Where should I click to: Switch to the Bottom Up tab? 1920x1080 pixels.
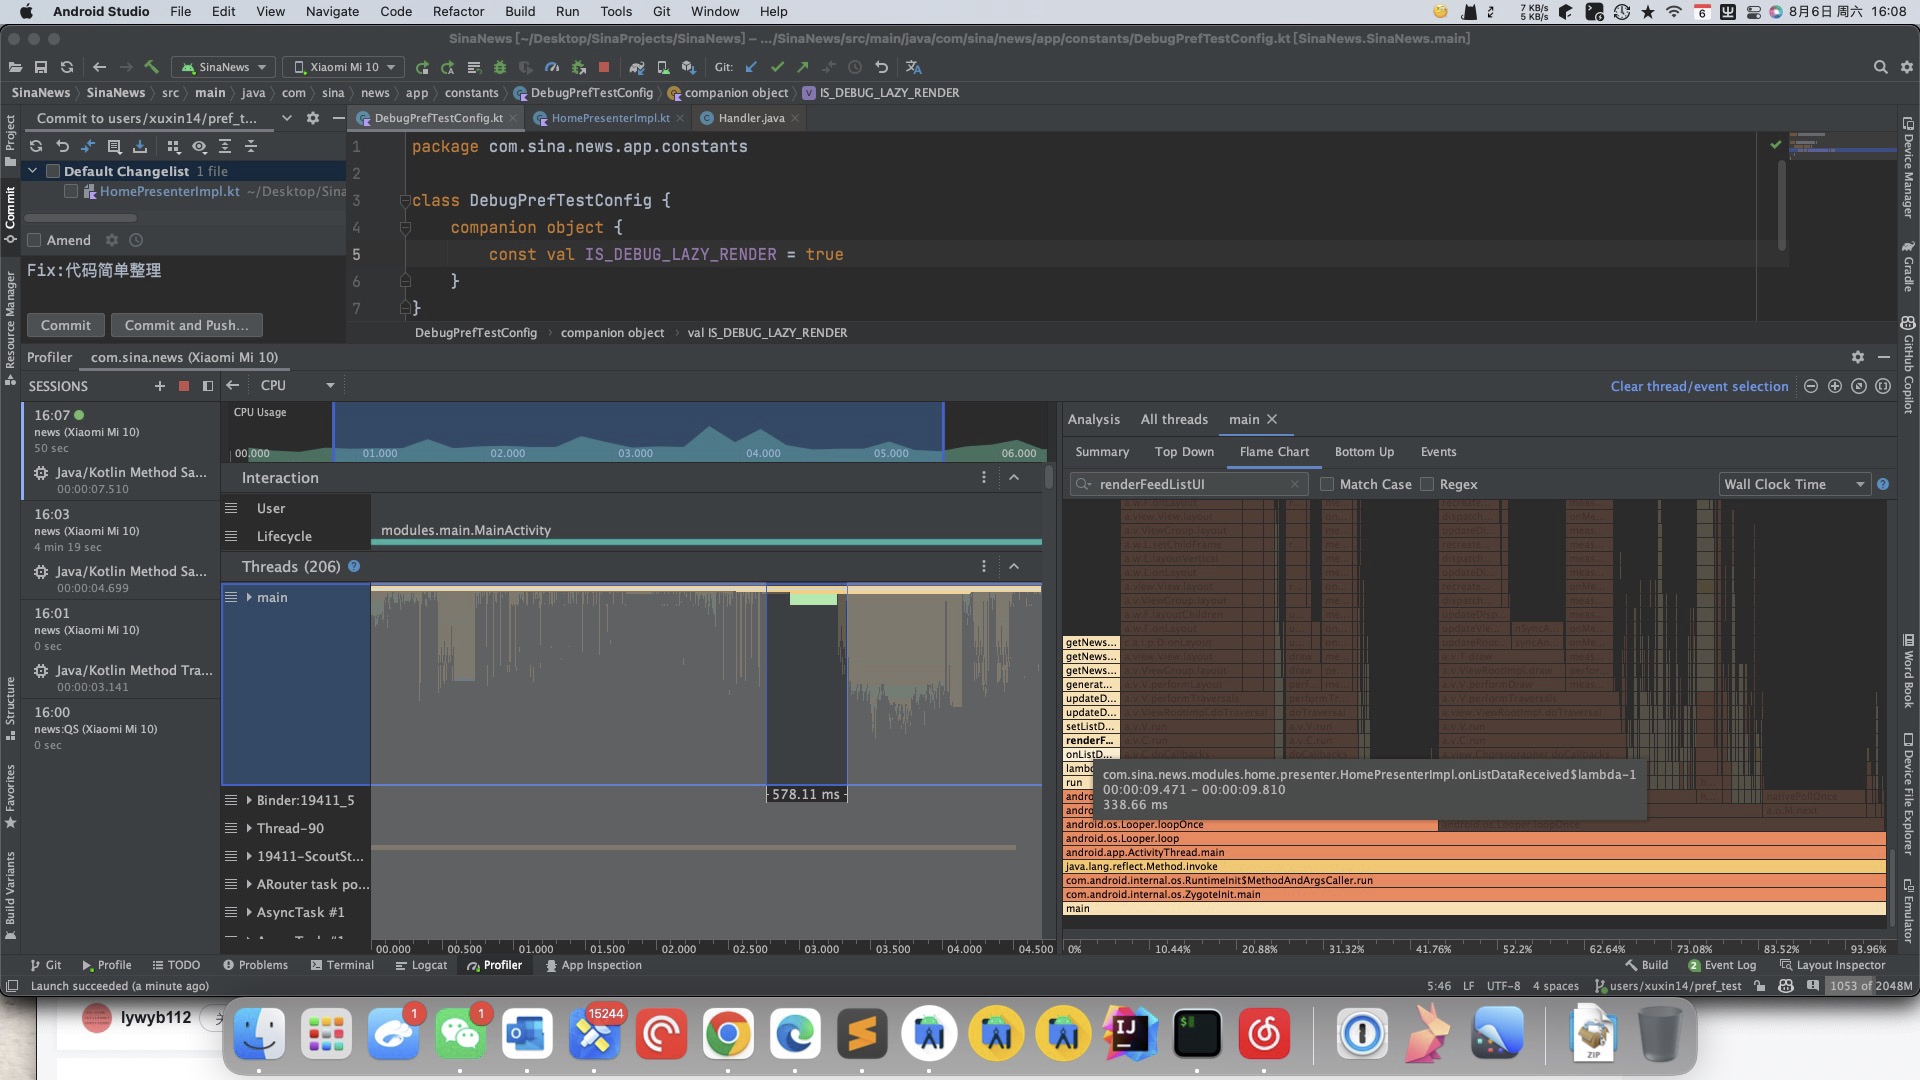[1363, 452]
